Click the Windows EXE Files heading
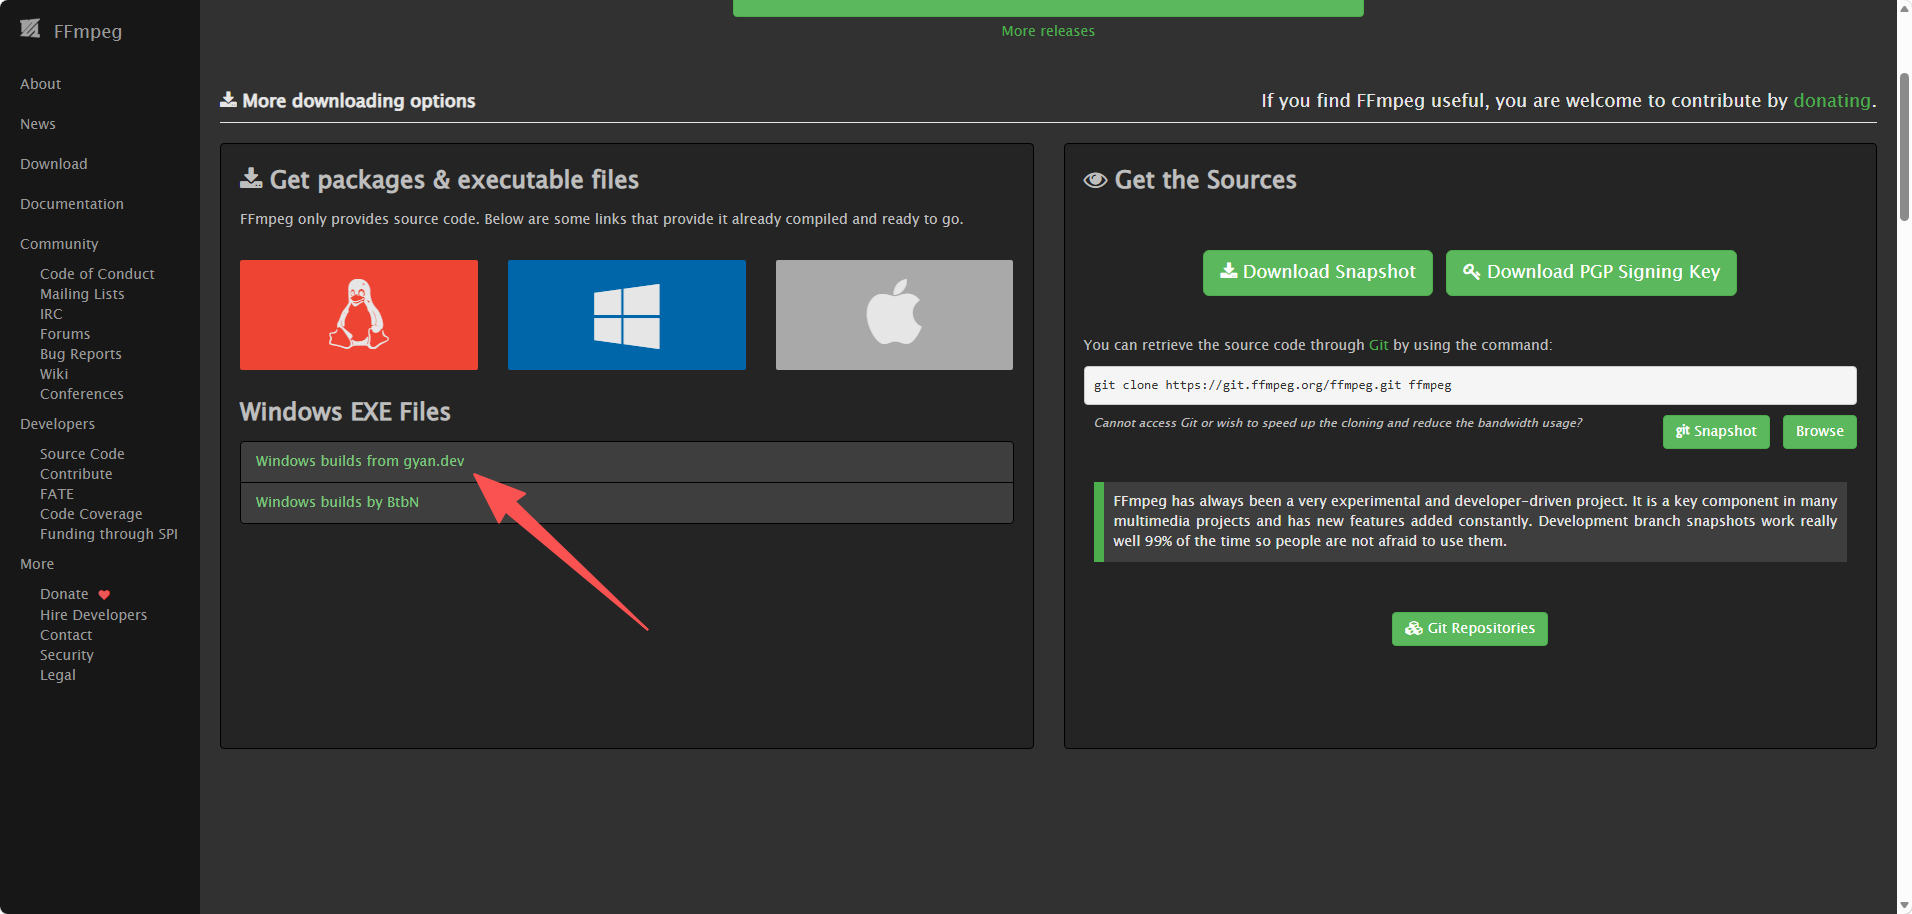This screenshot has height=914, width=1912. pos(345,412)
